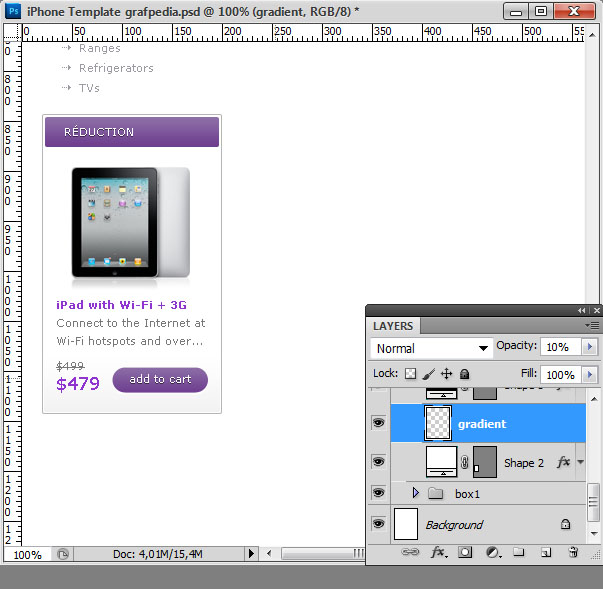The width and height of the screenshot is (603, 589).
Task: Switch to the LAYERS tab
Action: [x=393, y=326]
